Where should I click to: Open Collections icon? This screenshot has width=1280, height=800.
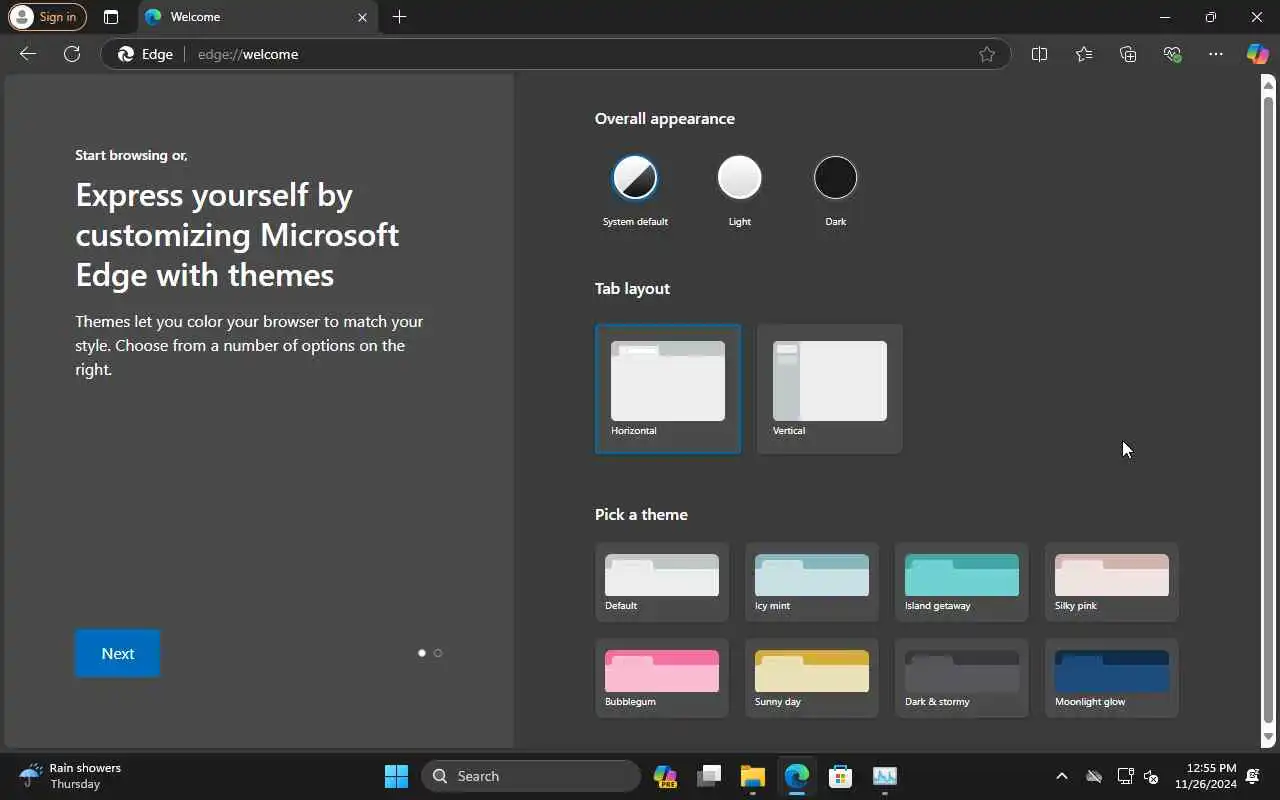[1128, 54]
